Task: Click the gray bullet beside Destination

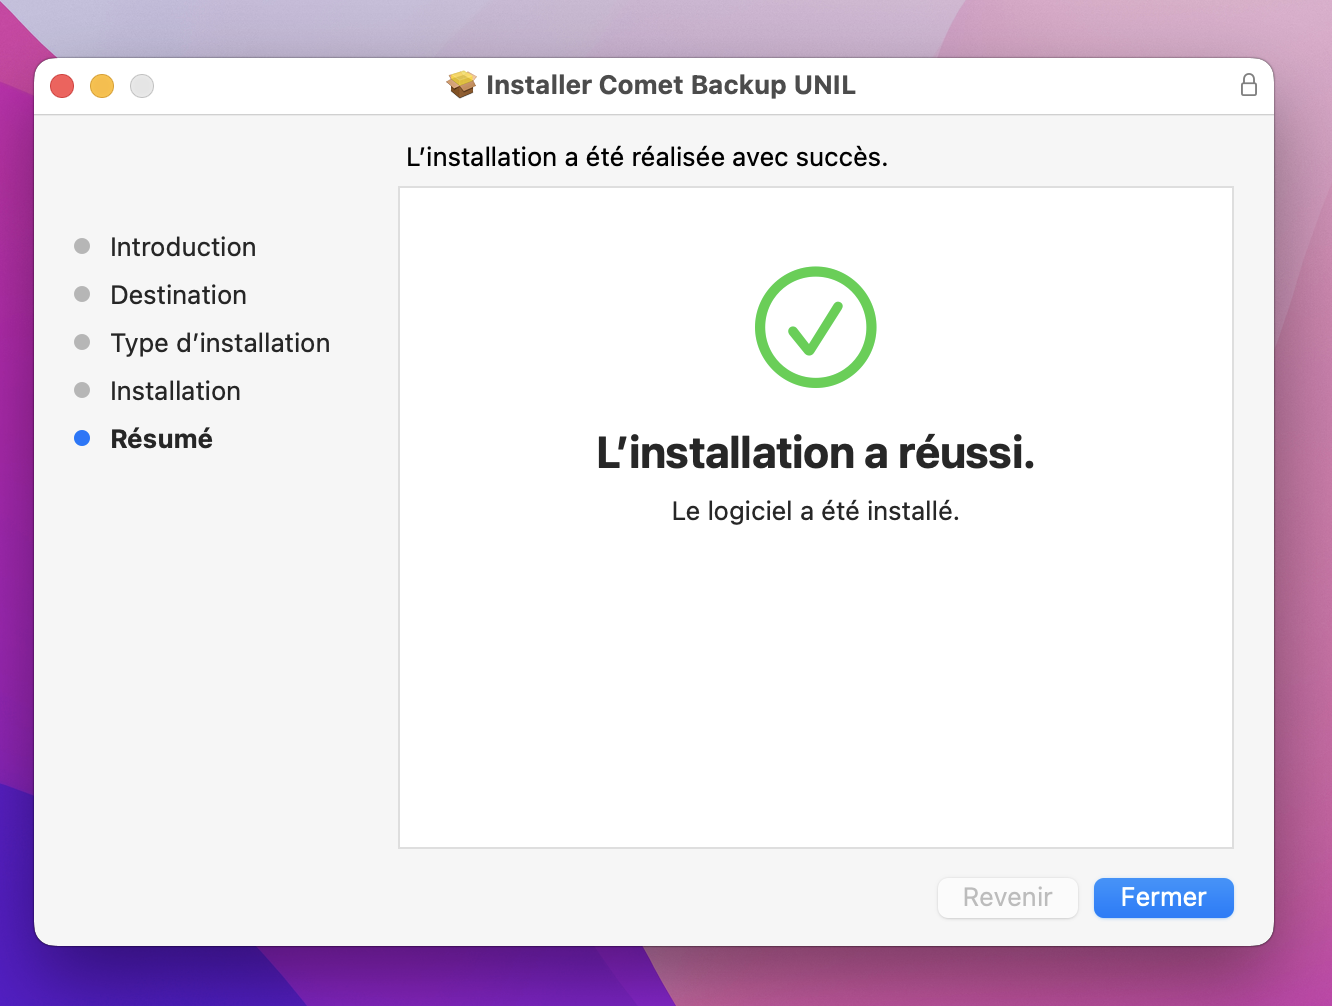Action: coord(82,294)
